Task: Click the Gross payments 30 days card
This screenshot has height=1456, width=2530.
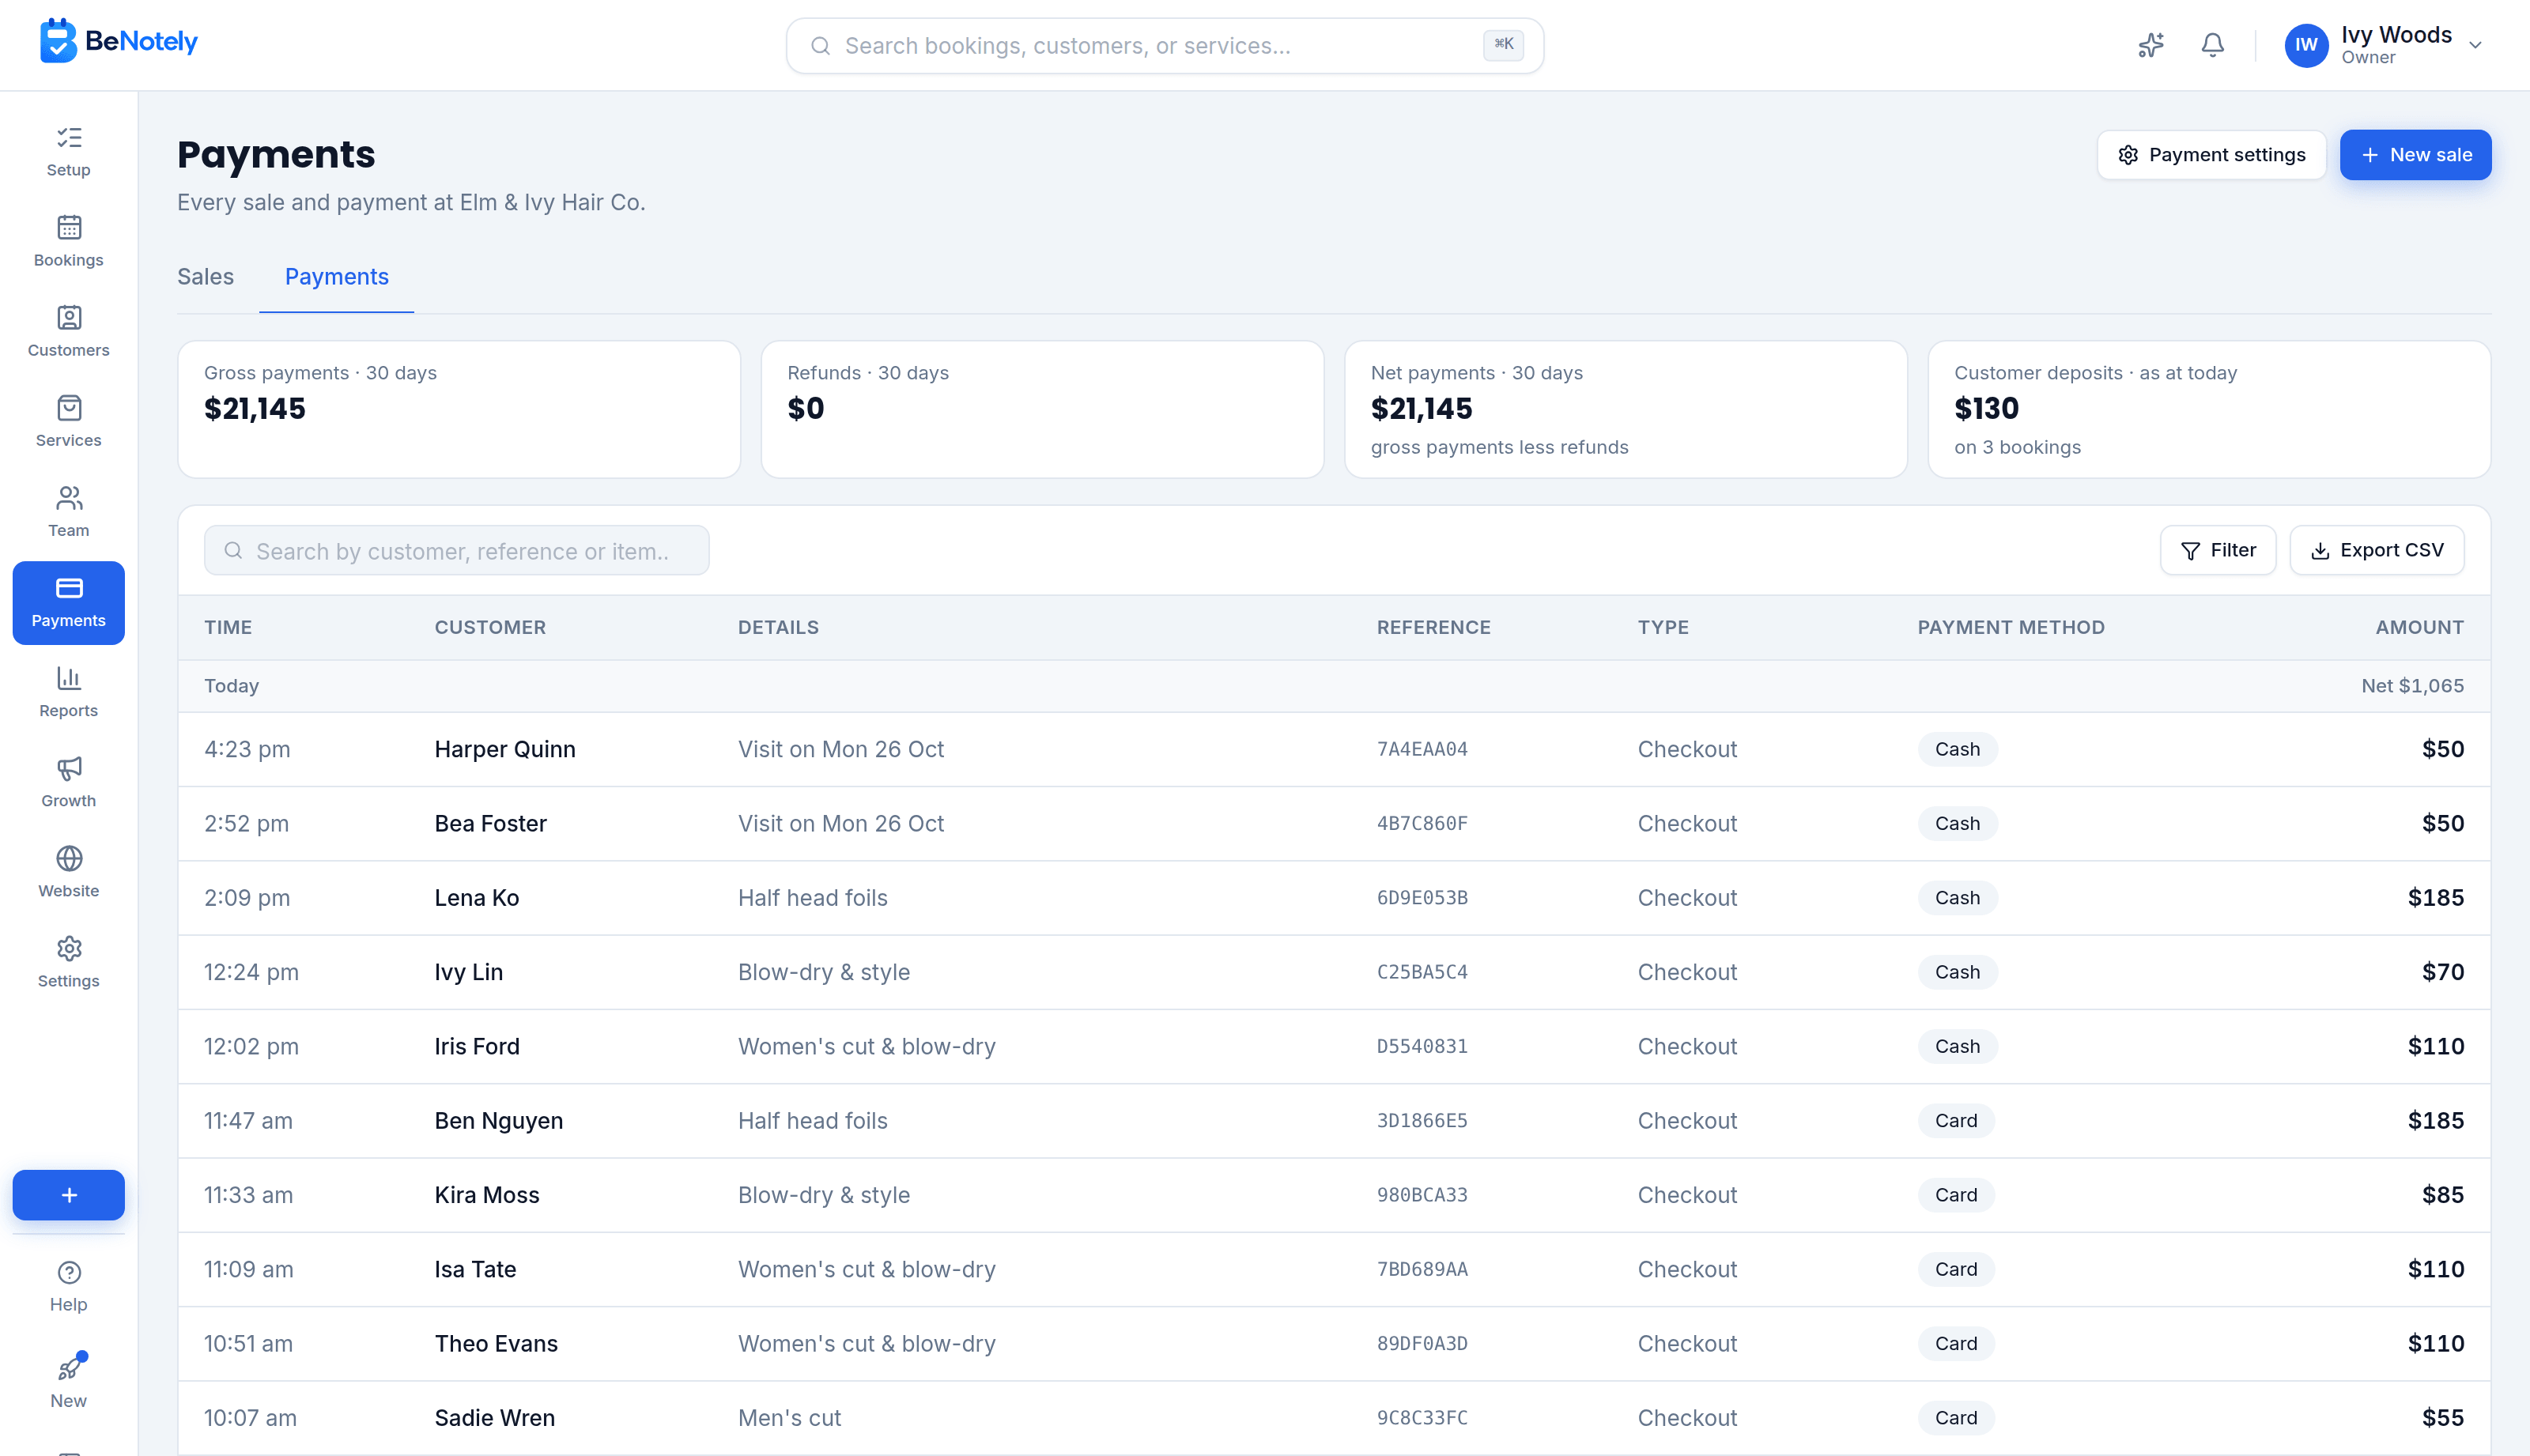Action: tap(459, 409)
